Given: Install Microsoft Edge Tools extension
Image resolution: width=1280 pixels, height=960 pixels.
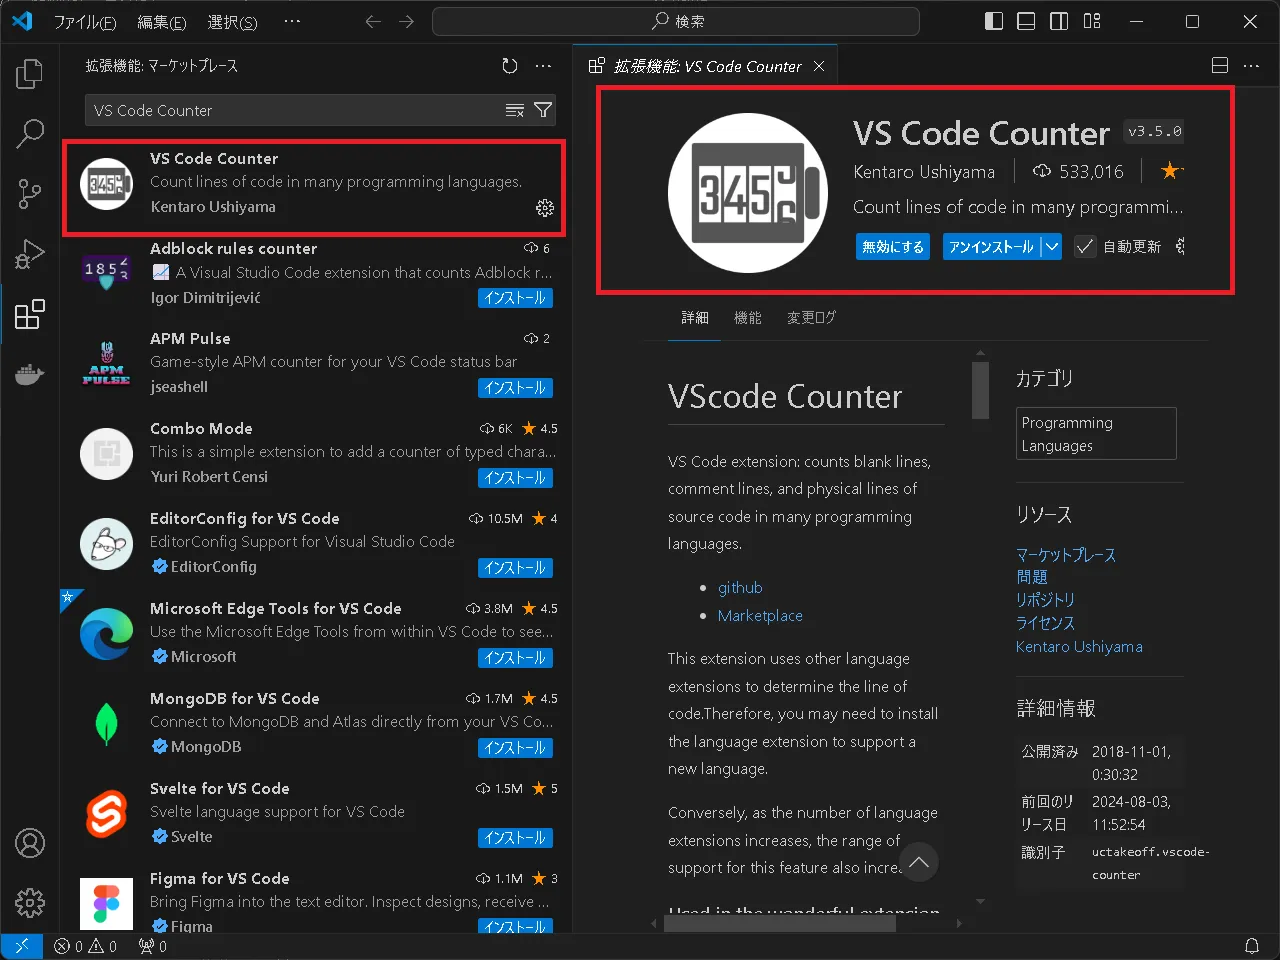Looking at the screenshot, I should tap(515, 658).
